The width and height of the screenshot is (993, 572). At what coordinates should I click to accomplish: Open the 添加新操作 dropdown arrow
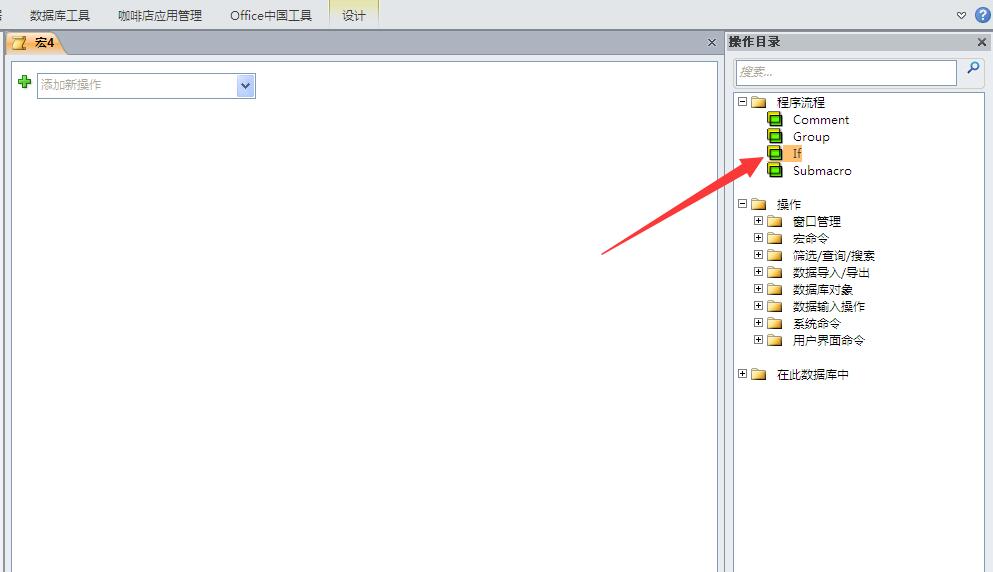tap(246, 86)
